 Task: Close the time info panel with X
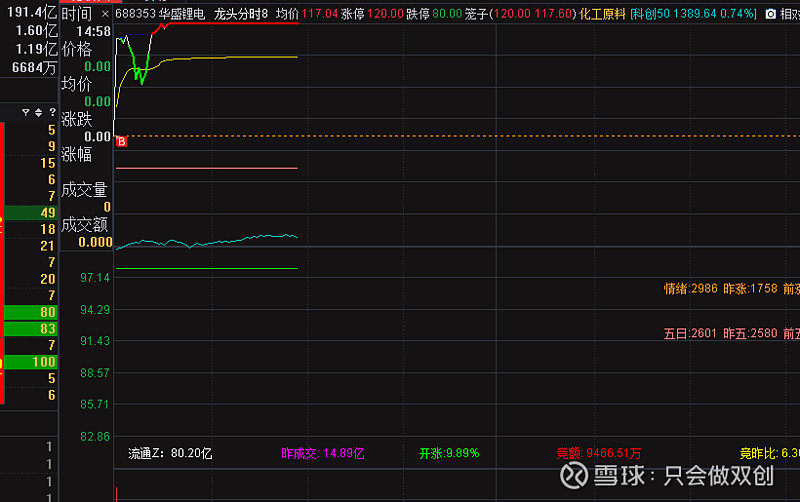(x=107, y=15)
